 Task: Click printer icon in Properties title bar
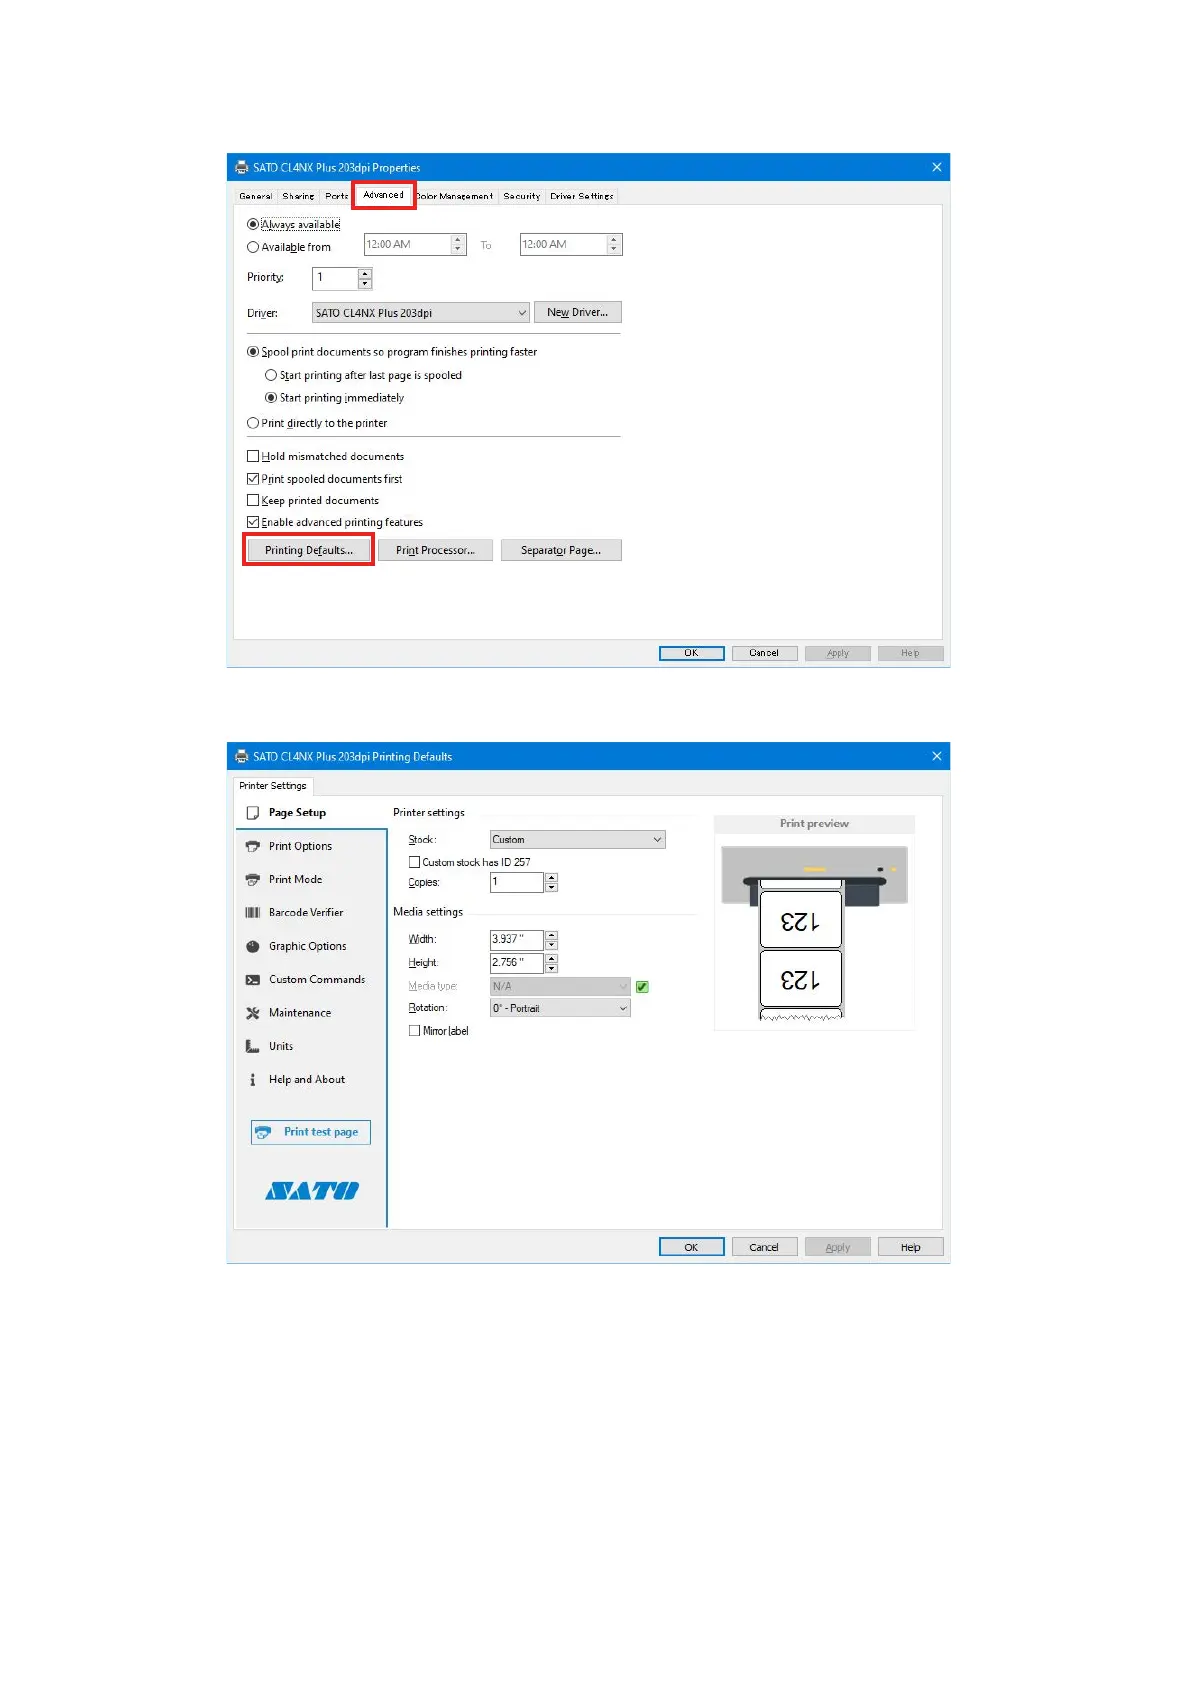[241, 167]
